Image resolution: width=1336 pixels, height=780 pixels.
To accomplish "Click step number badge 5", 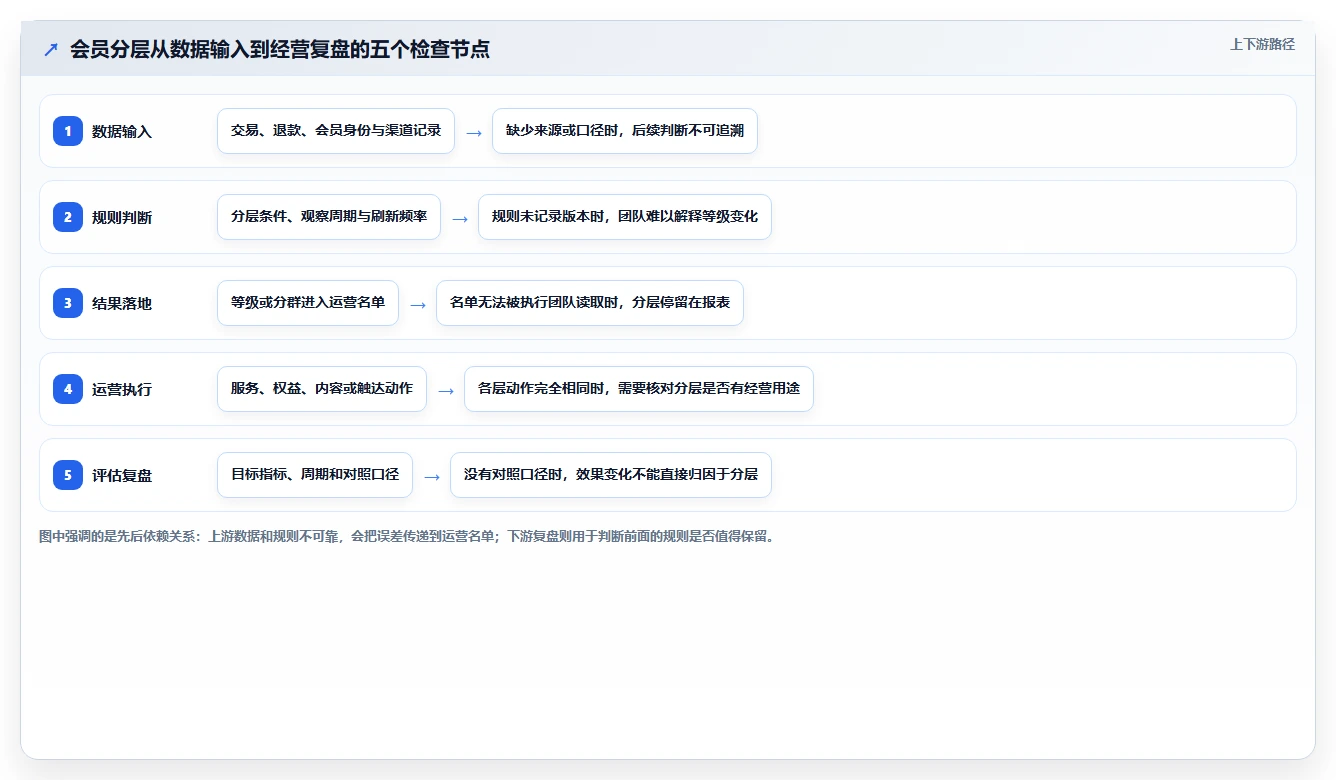I will tap(68, 474).
